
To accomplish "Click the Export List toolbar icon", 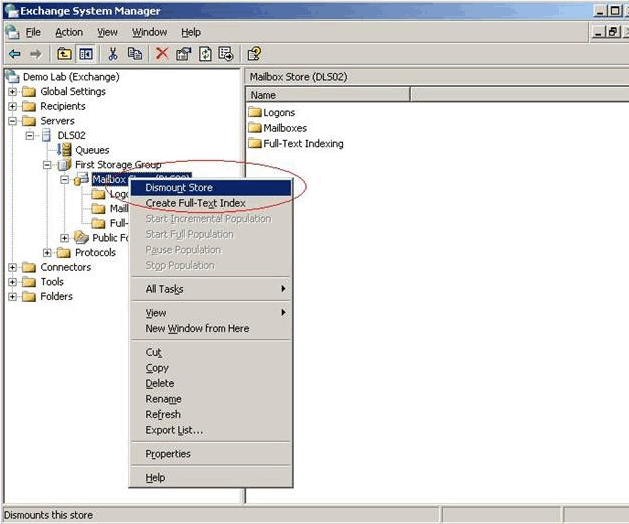I will click(x=226, y=54).
